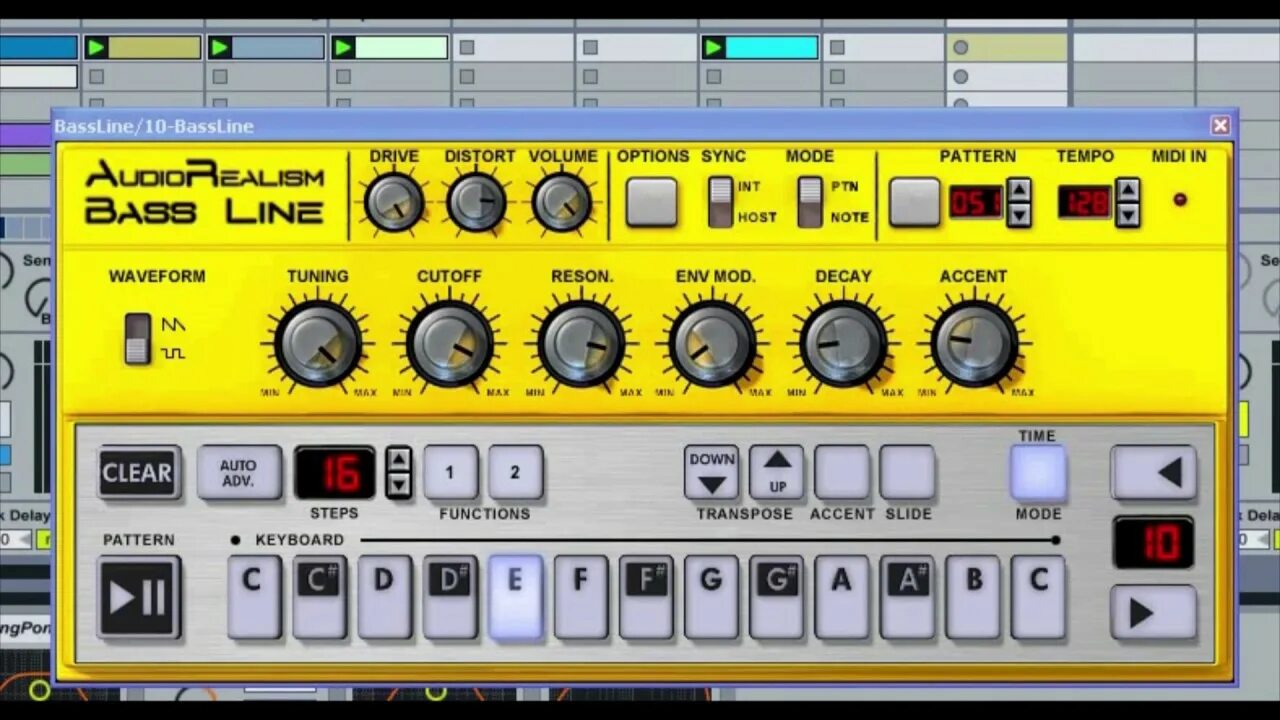The width and height of the screenshot is (1280, 720).
Task: Click the DECAY knob
Action: (843, 343)
